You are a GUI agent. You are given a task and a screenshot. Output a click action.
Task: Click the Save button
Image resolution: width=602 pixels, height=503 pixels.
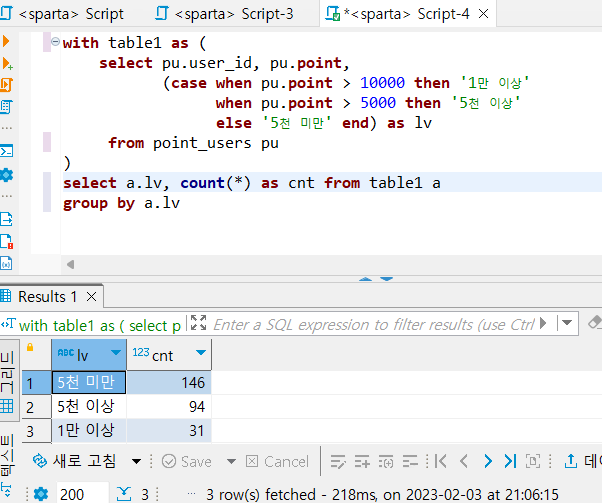coord(187,461)
